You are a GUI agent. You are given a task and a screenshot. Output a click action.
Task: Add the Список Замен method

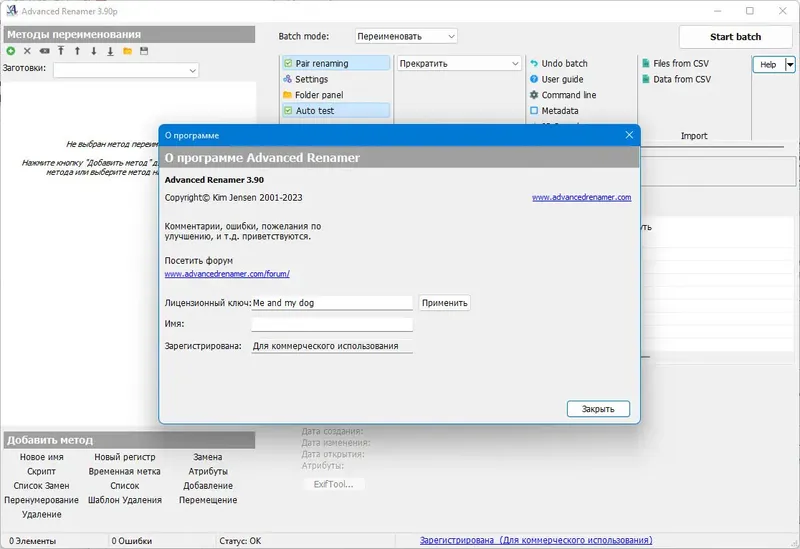tap(41, 486)
